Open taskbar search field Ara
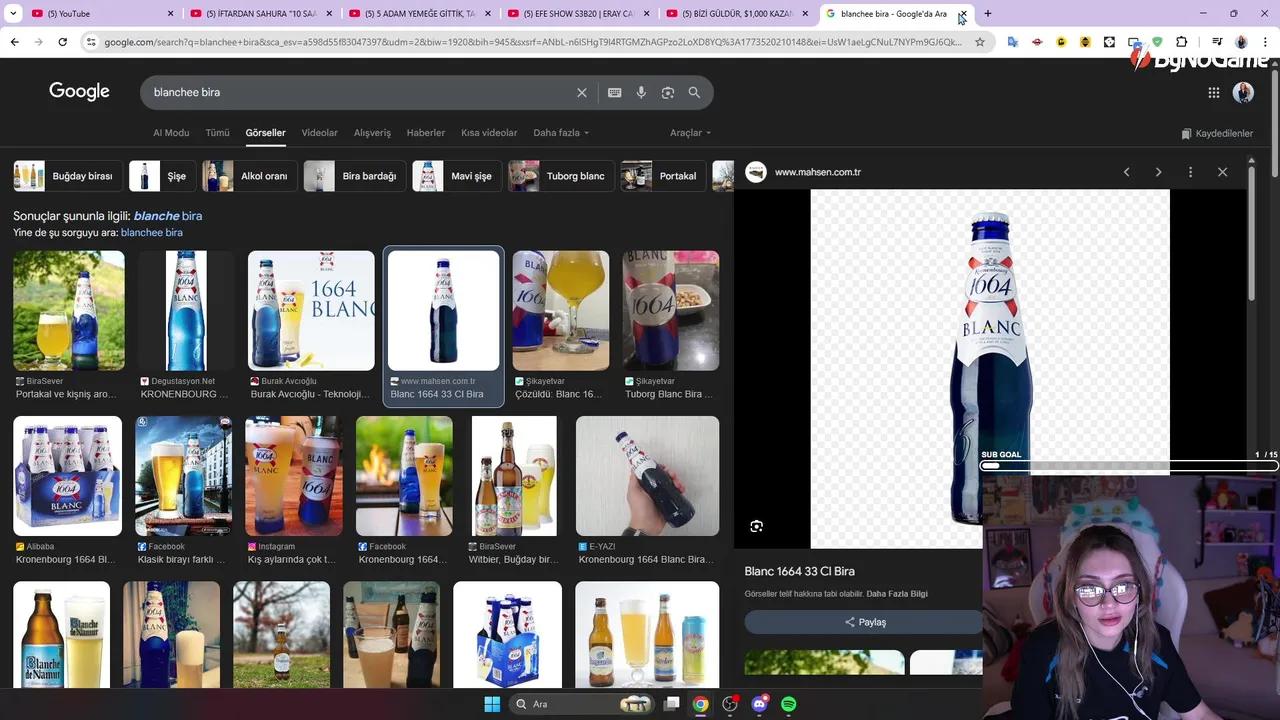Image resolution: width=1280 pixels, height=720 pixels. (583, 704)
